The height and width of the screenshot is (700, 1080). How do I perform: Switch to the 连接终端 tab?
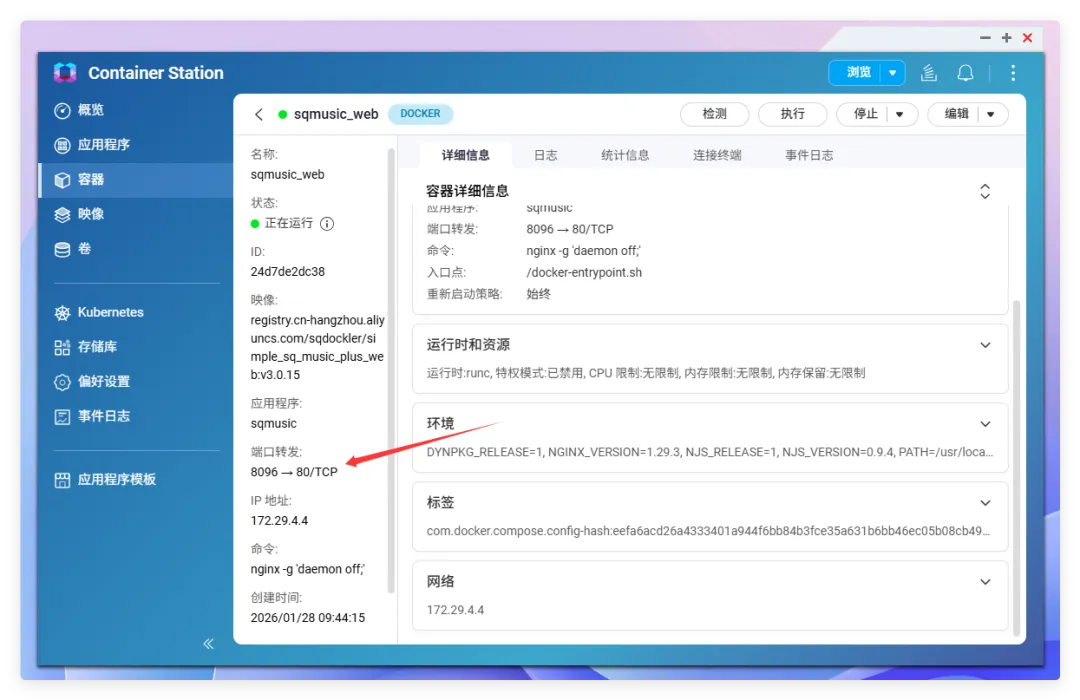pos(717,155)
